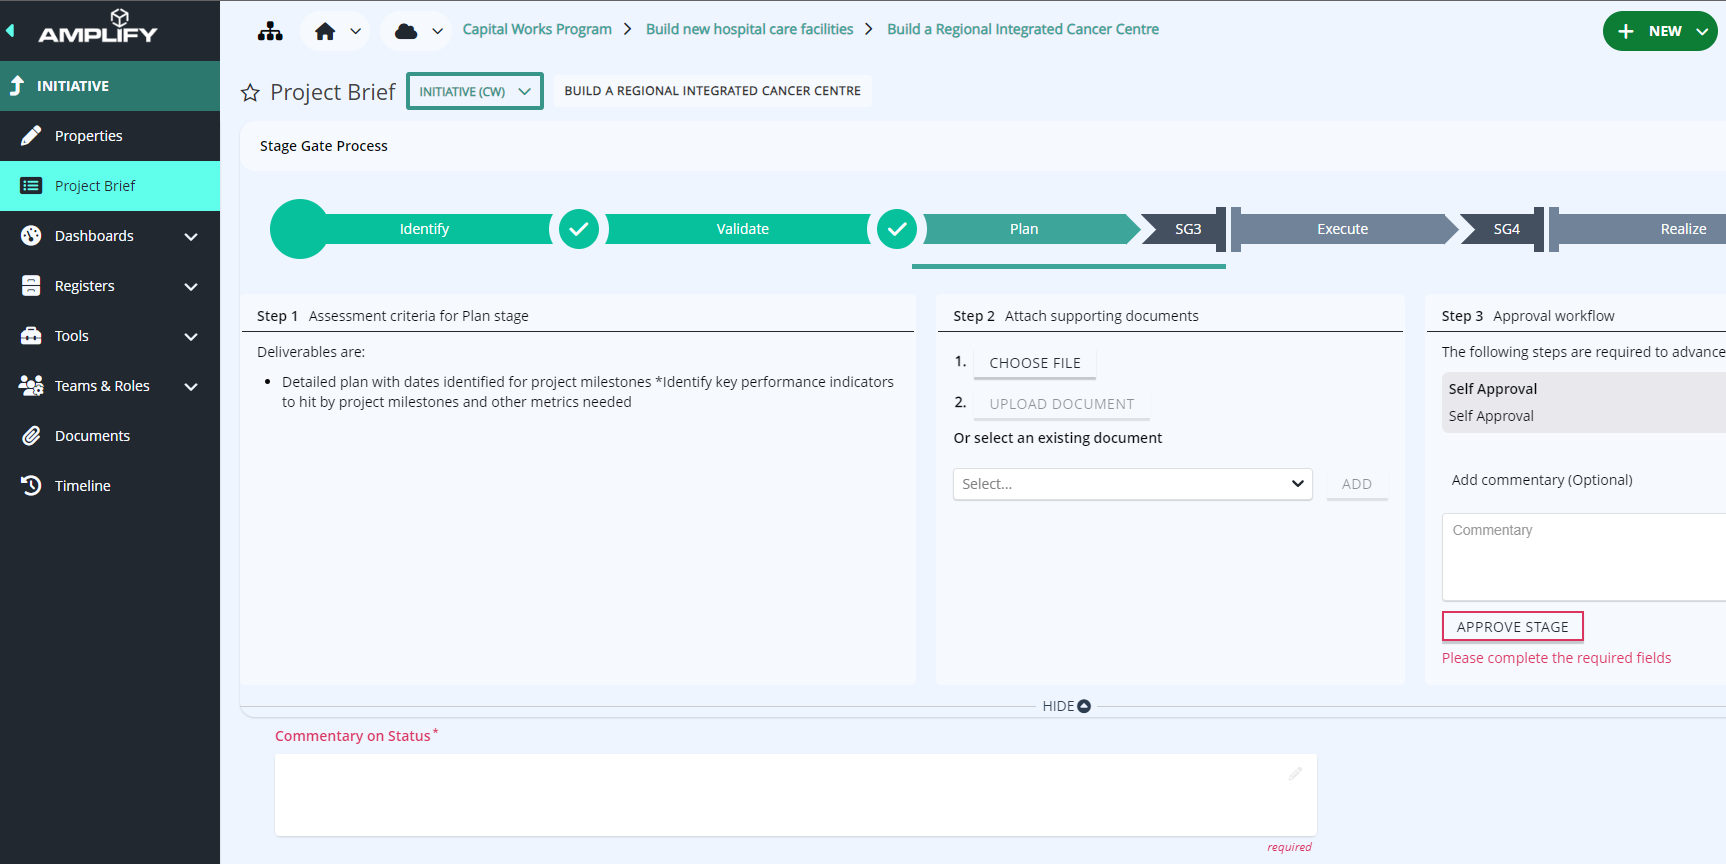Focus the Commentary text area
This screenshot has width=1726, height=864.
pyautogui.click(x=1584, y=557)
